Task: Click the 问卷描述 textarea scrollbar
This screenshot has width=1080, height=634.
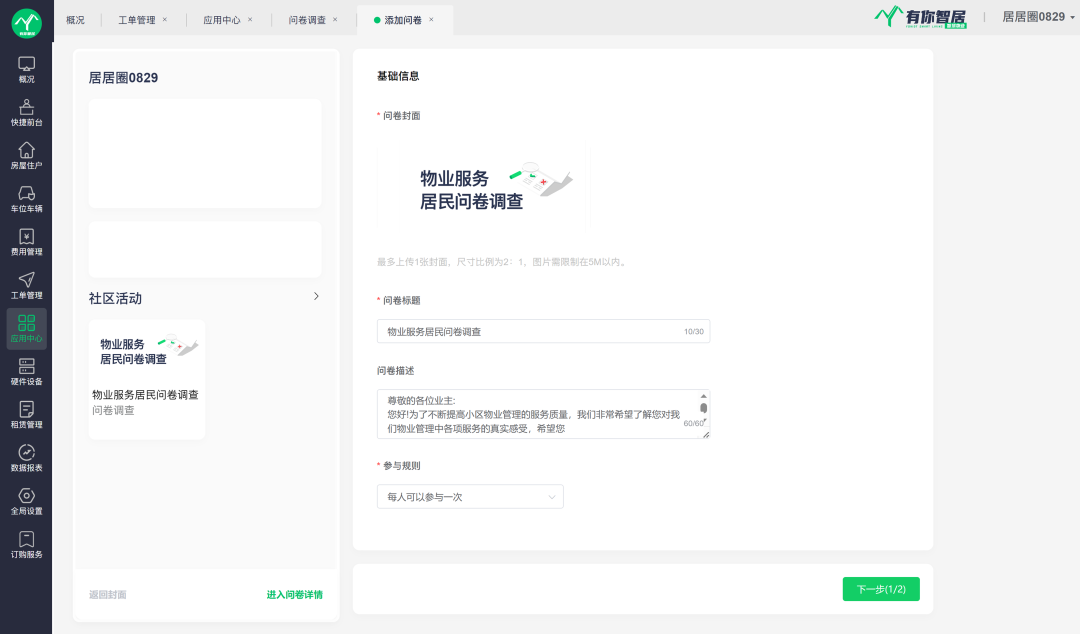Action: pos(704,409)
